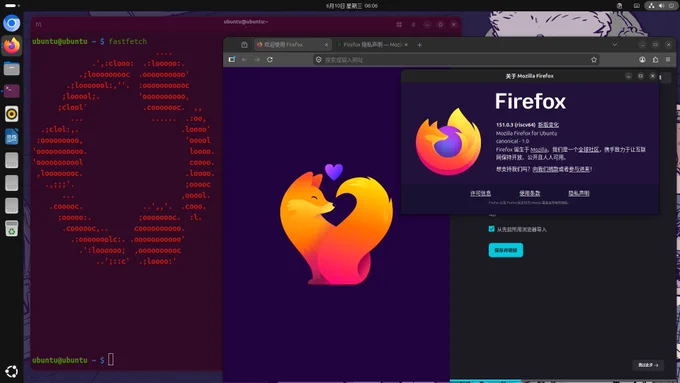
Task: Open Firefox View at the tab bar's left
Action: click(244, 45)
